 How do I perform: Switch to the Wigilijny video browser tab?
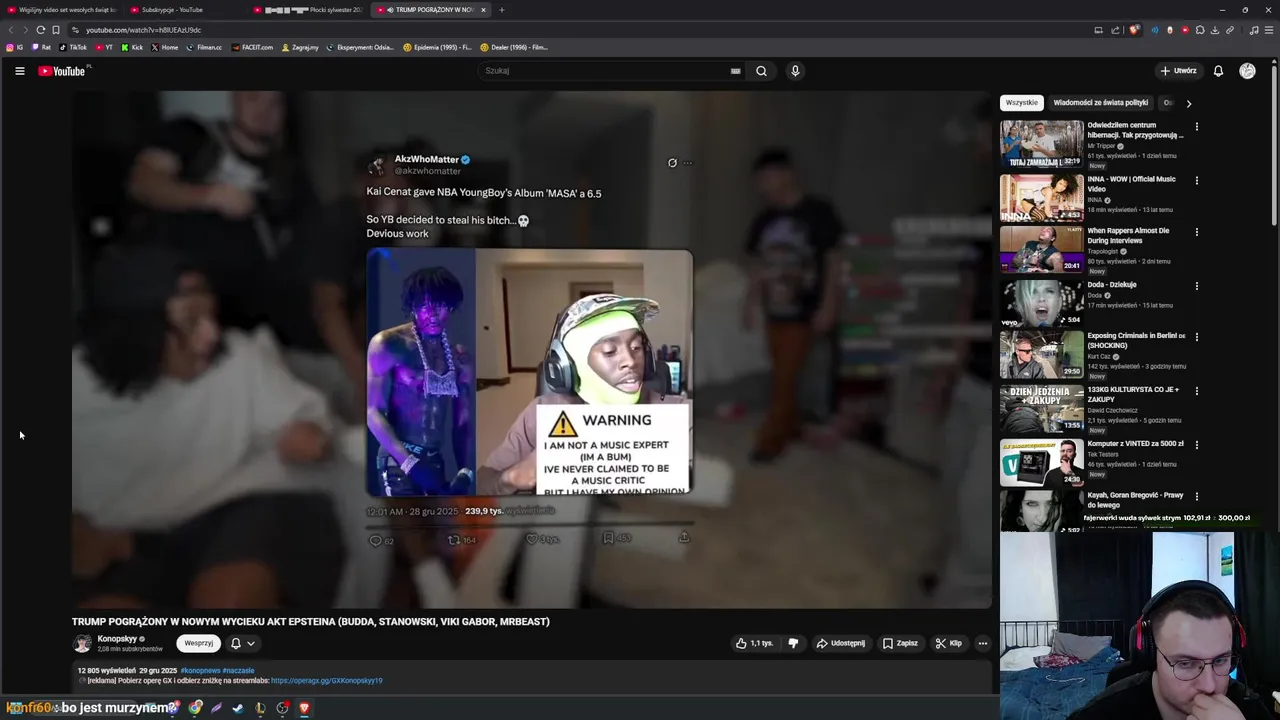[62, 10]
